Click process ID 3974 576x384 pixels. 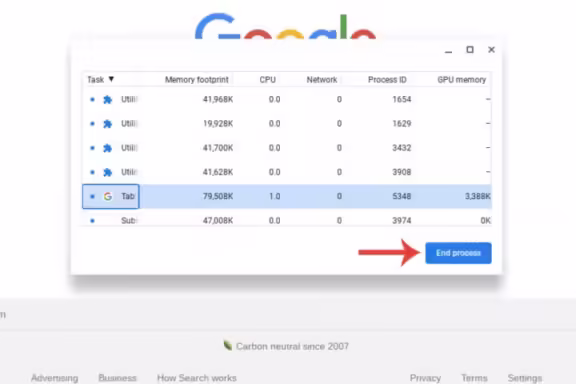(402, 220)
